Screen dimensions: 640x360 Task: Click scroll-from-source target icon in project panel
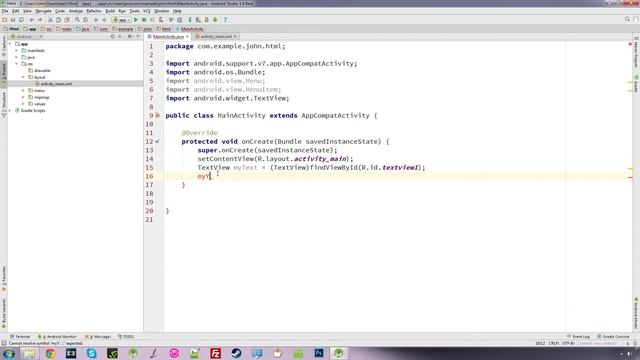click(113, 36)
